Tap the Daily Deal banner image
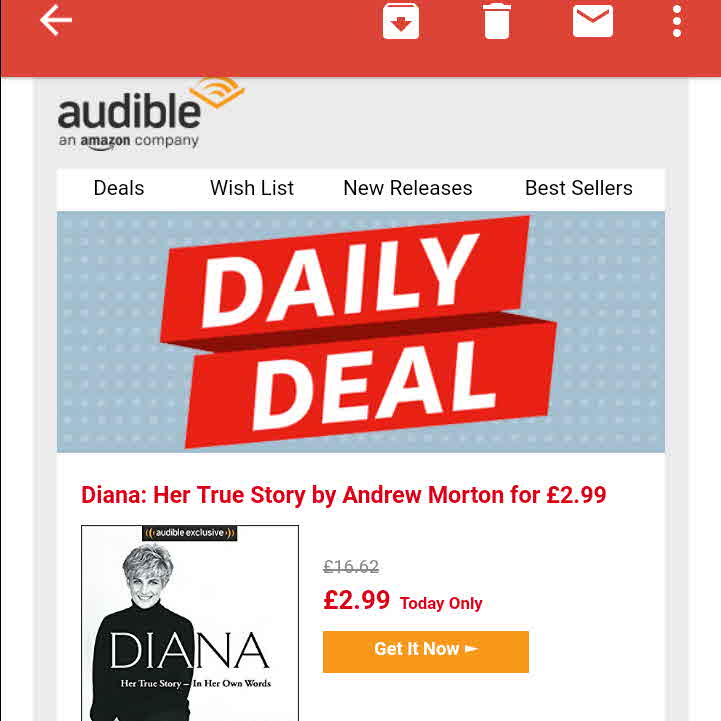 tap(360, 332)
